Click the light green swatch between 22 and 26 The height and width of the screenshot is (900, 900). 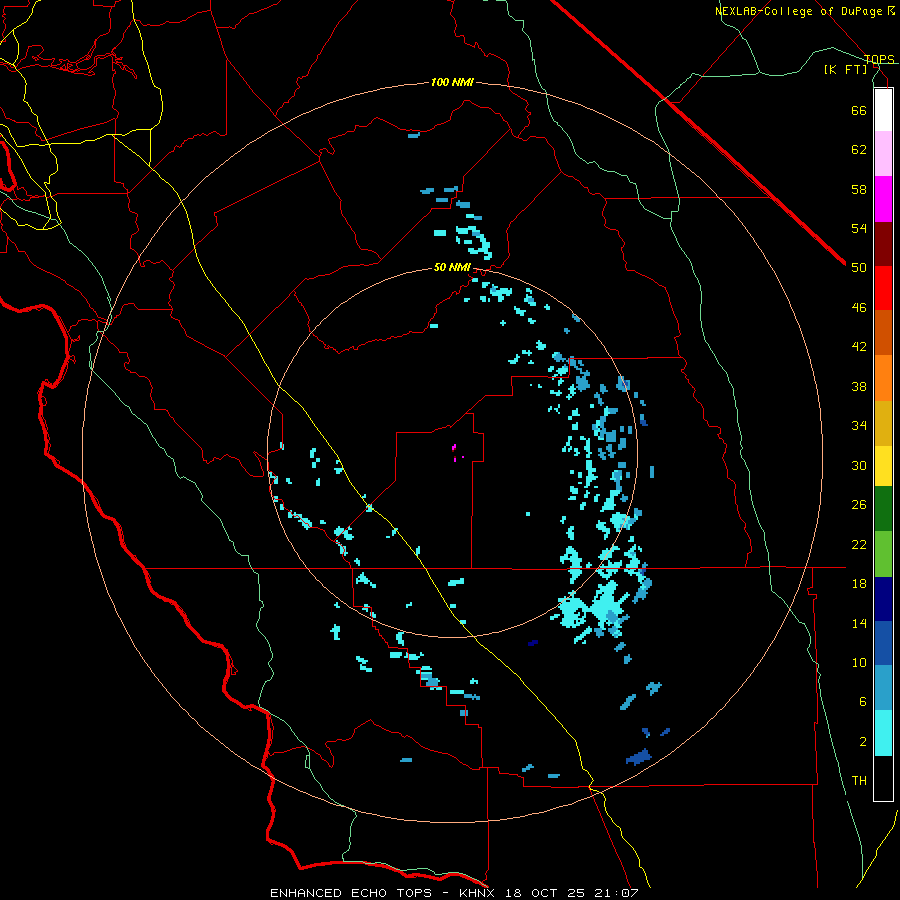click(x=883, y=554)
